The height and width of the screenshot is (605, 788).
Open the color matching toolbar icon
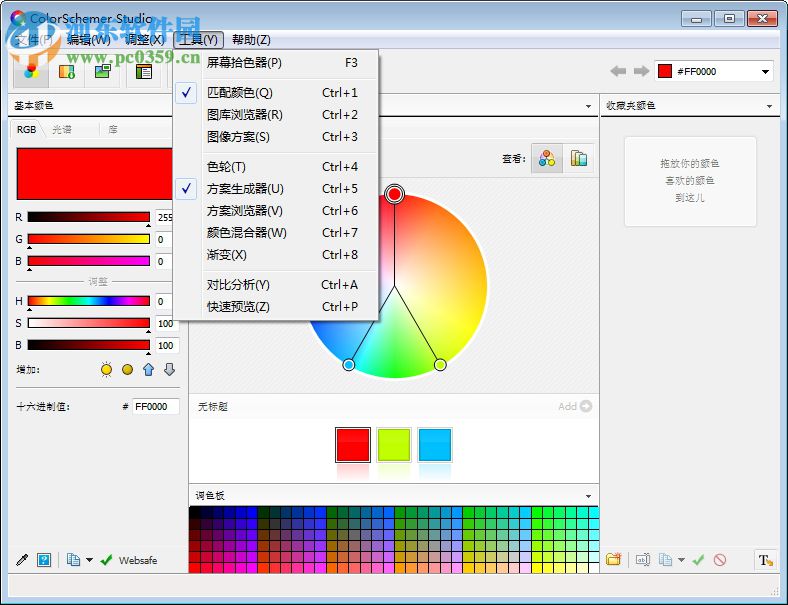pos(31,71)
